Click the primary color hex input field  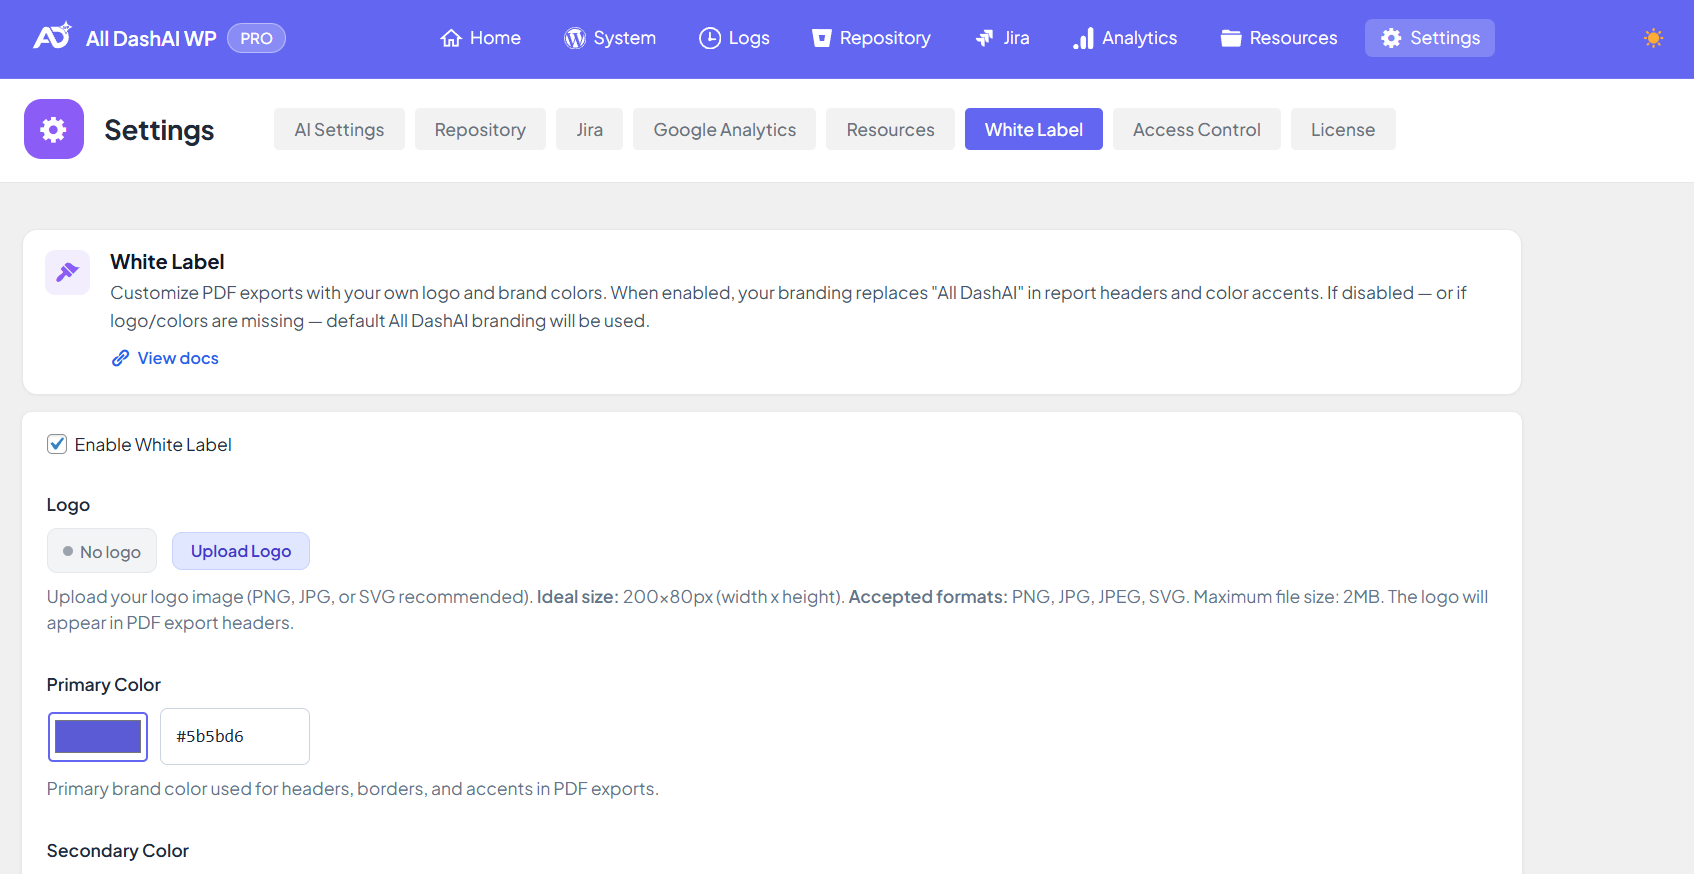(235, 737)
